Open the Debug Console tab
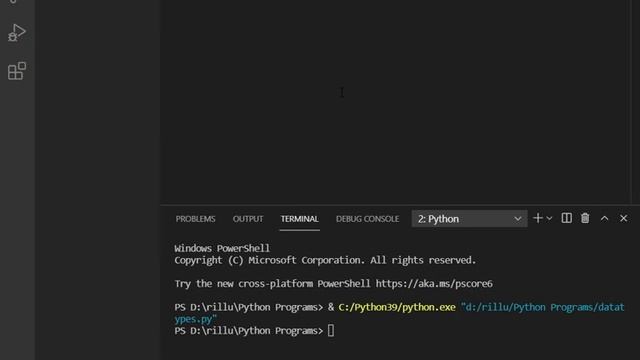640x360 pixels. (367, 219)
